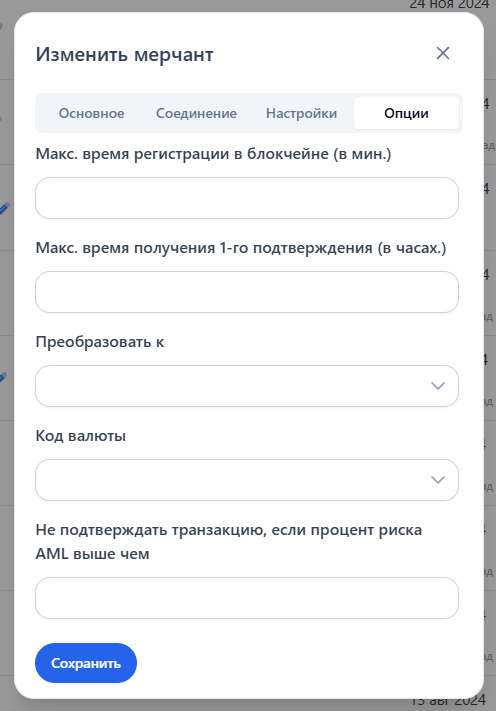Click the chevron arrow of Код валюты
Viewport: 496px width, 711px height.
[x=438, y=480]
